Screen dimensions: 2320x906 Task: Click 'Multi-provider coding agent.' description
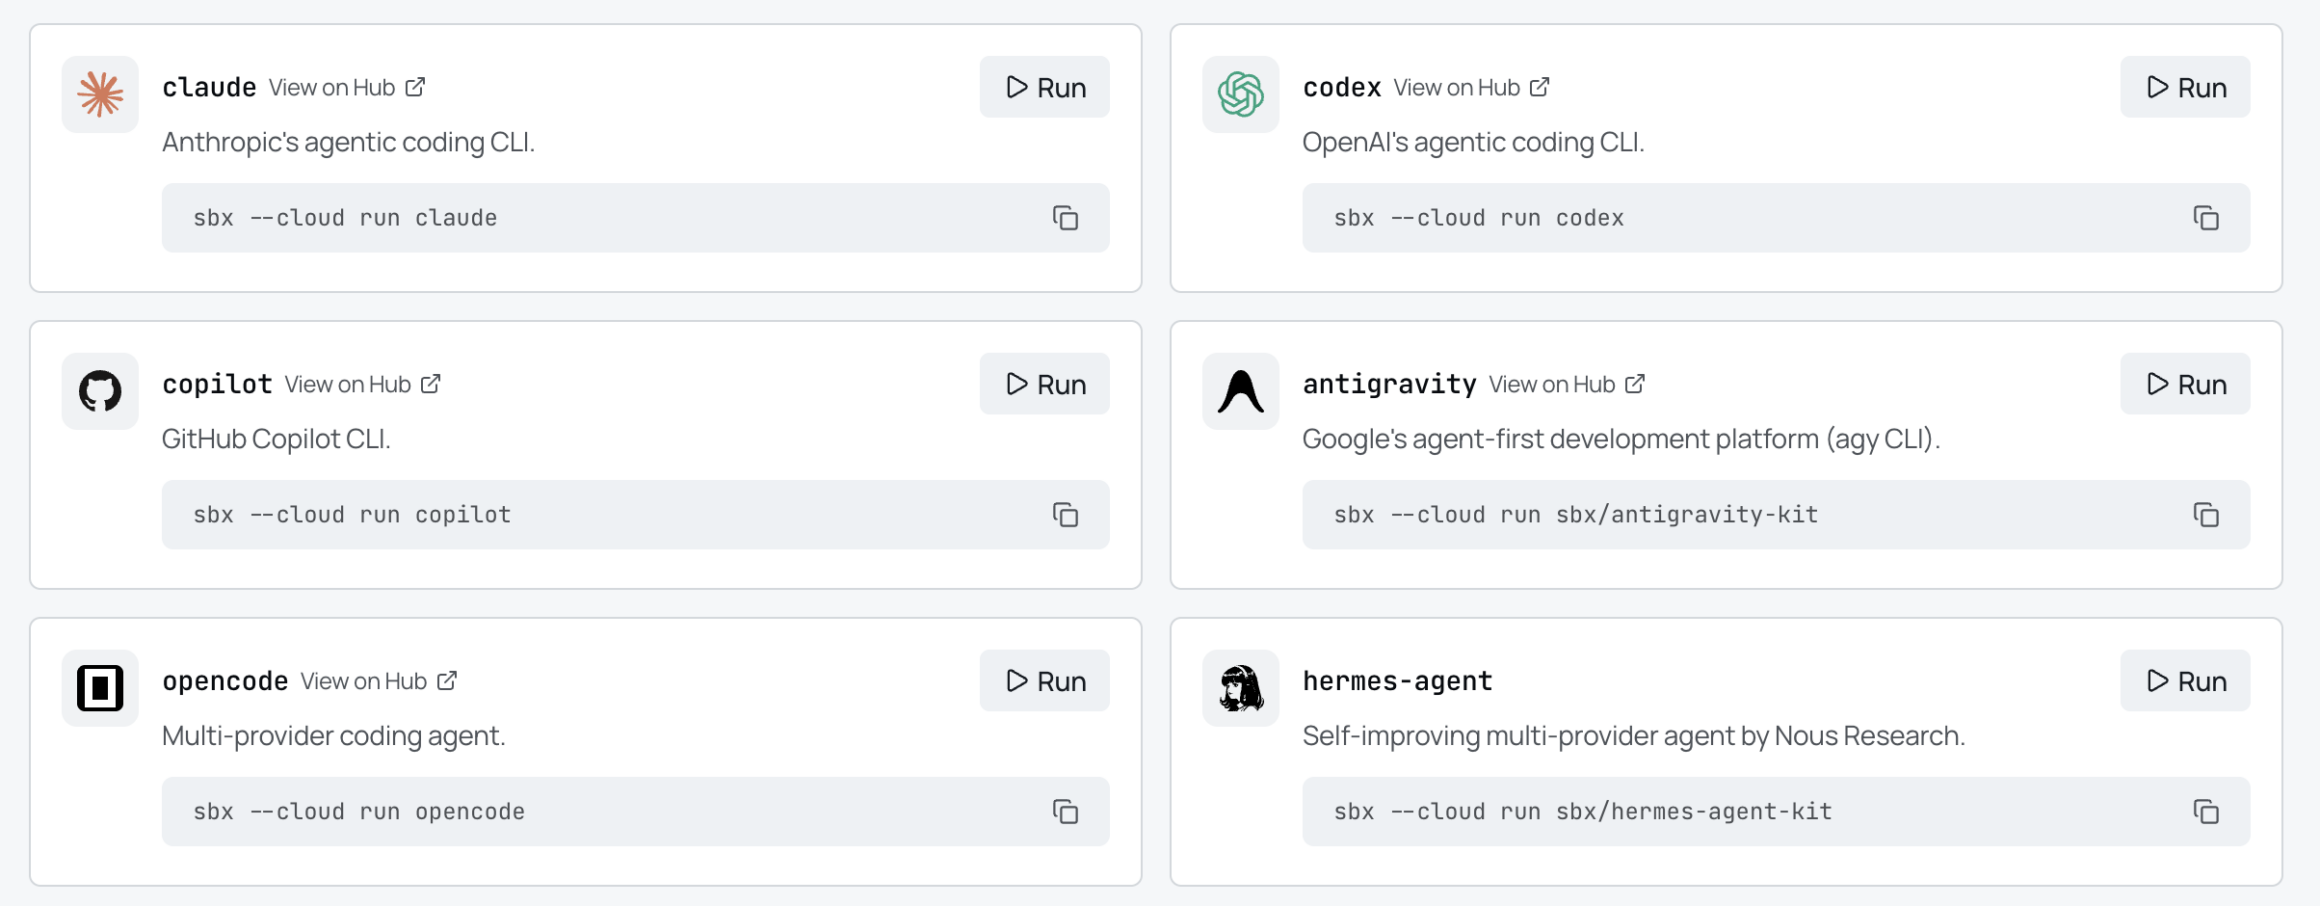tap(334, 737)
